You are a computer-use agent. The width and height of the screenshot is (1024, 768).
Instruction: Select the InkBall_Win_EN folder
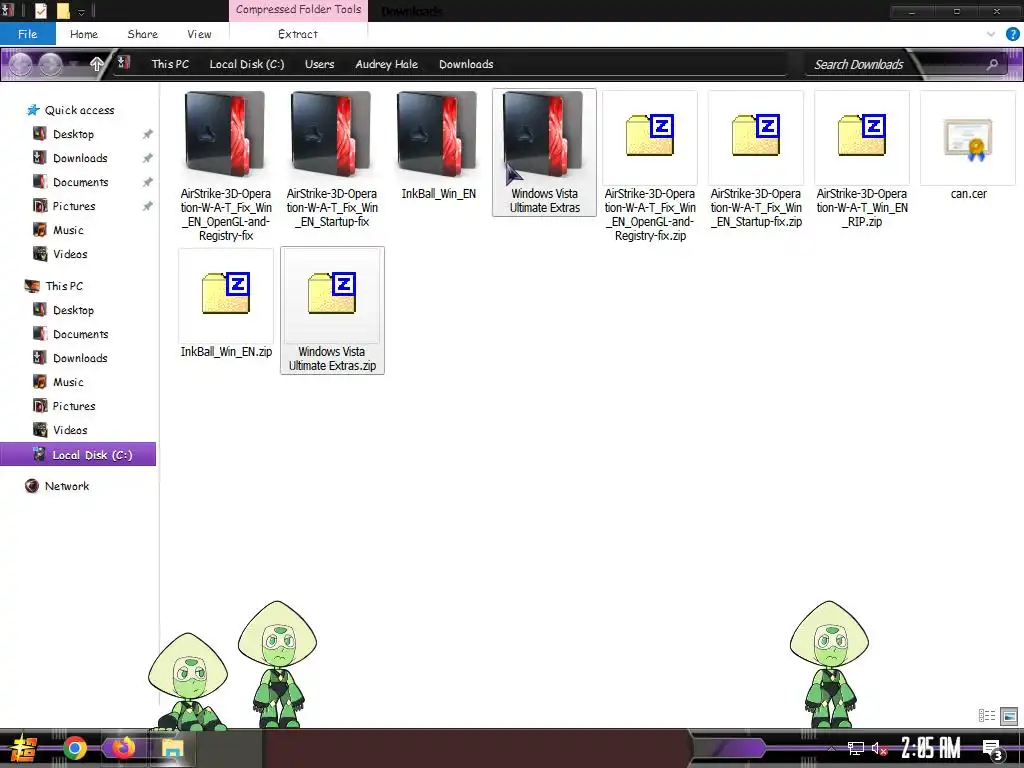(438, 146)
